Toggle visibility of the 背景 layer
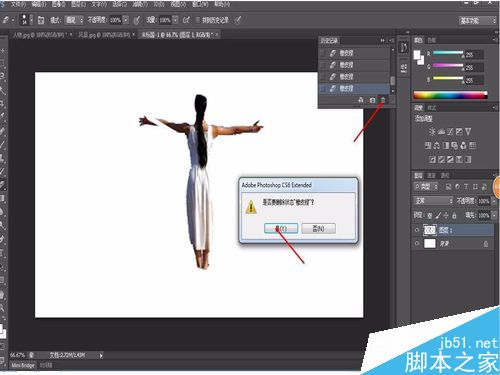This screenshot has width=500, height=375. tap(417, 244)
